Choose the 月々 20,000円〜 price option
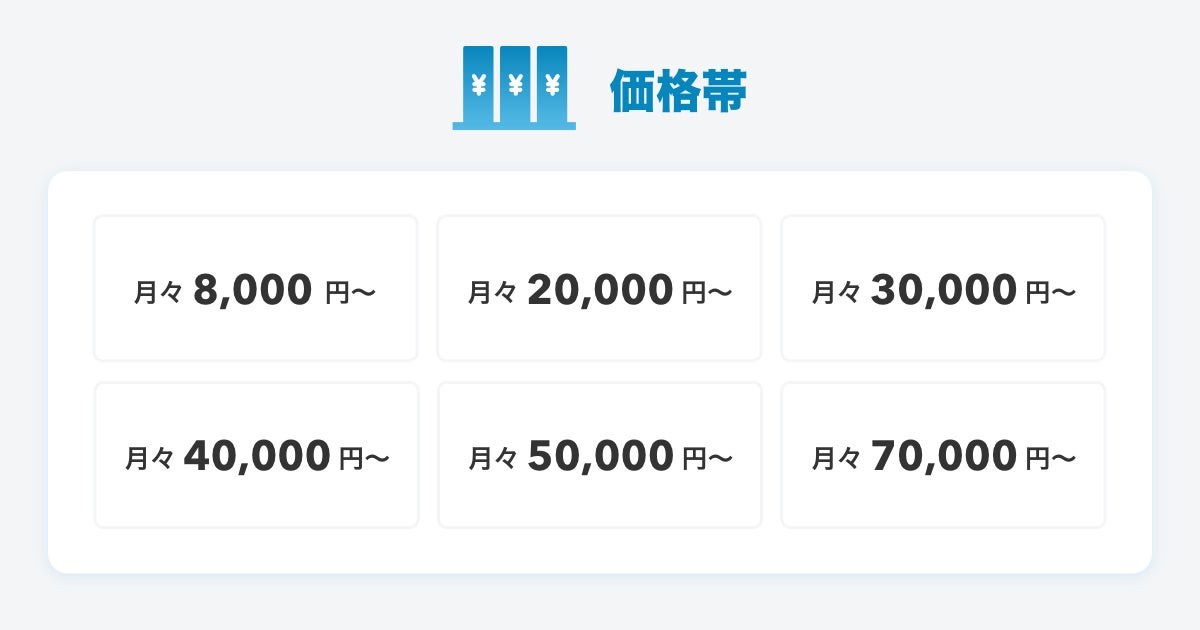The image size is (1200, 630). pyautogui.click(x=599, y=288)
